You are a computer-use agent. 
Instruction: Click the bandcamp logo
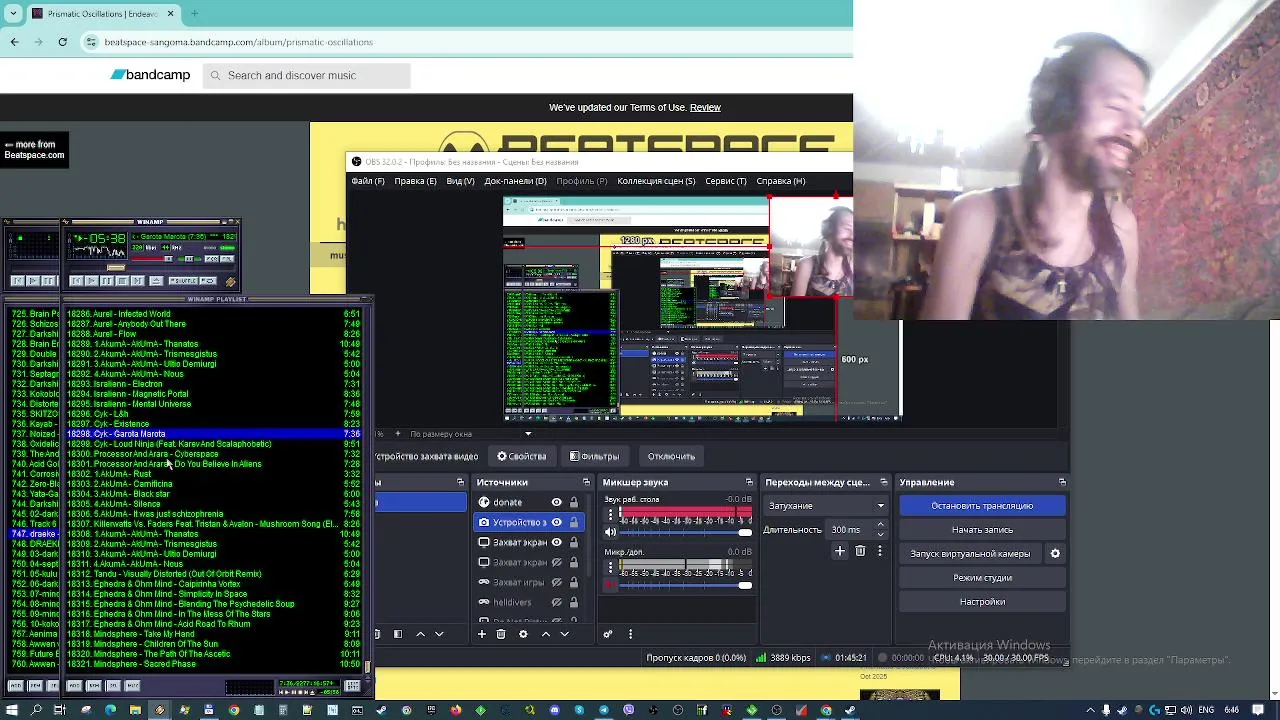coord(150,75)
